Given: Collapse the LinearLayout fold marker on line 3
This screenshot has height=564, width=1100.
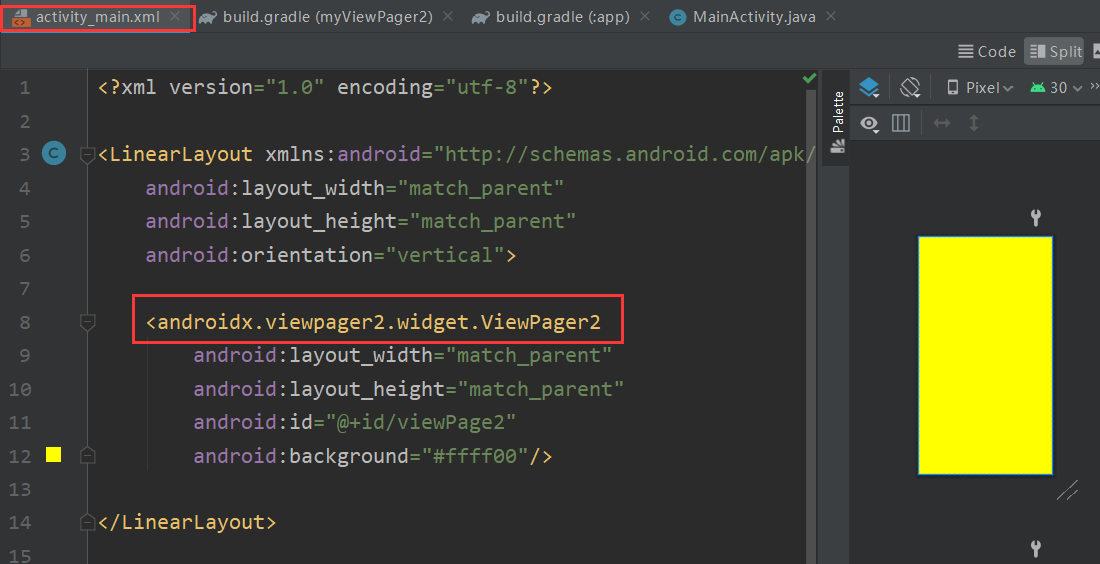Looking at the screenshot, I should [88, 154].
